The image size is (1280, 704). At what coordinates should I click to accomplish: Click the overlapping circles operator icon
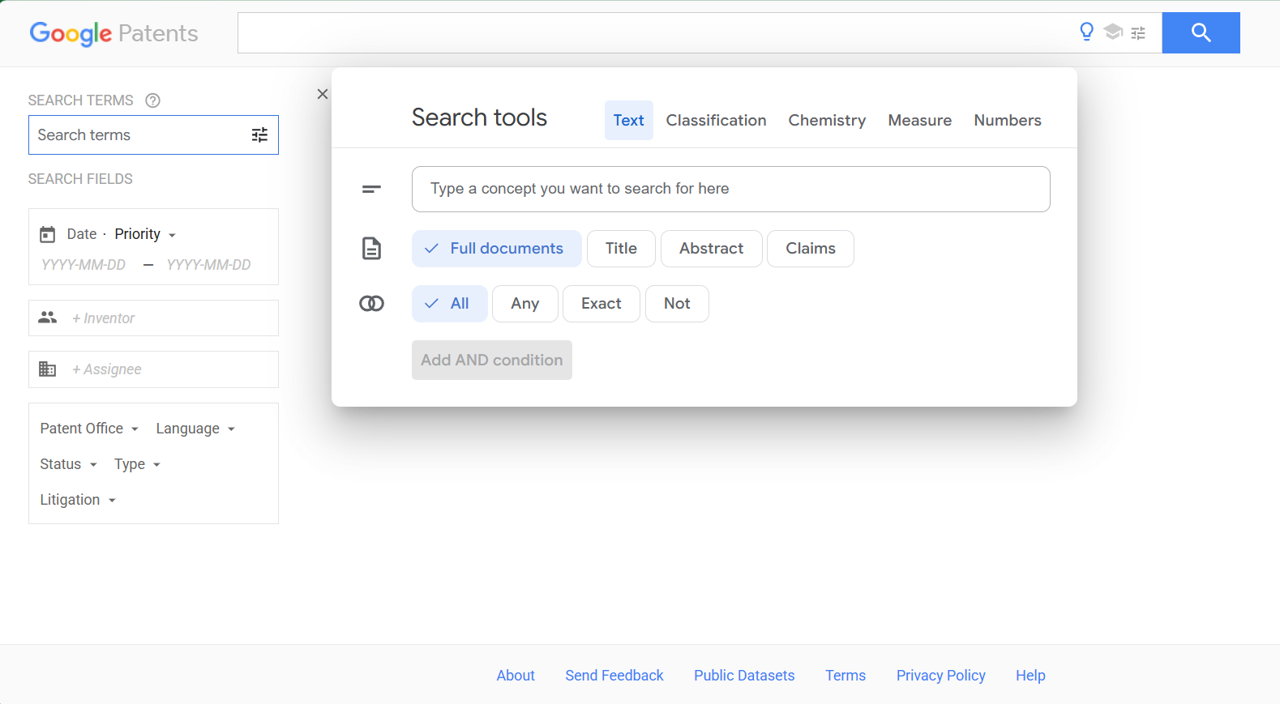pyautogui.click(x=372, y=304)
